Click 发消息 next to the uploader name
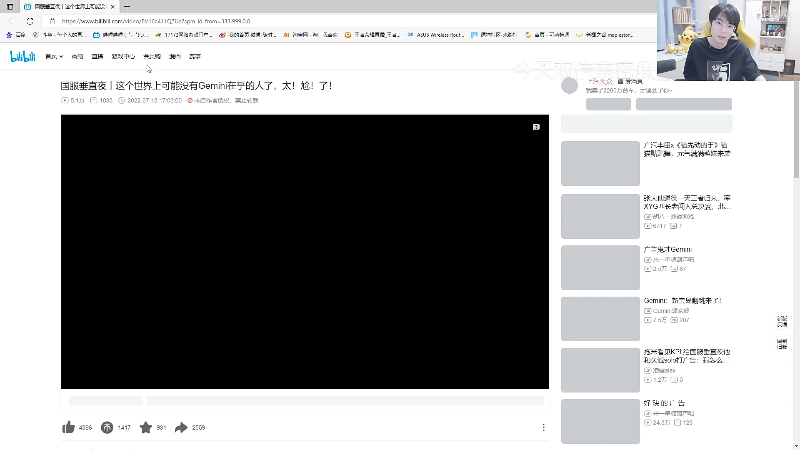 tap(630, 81)
